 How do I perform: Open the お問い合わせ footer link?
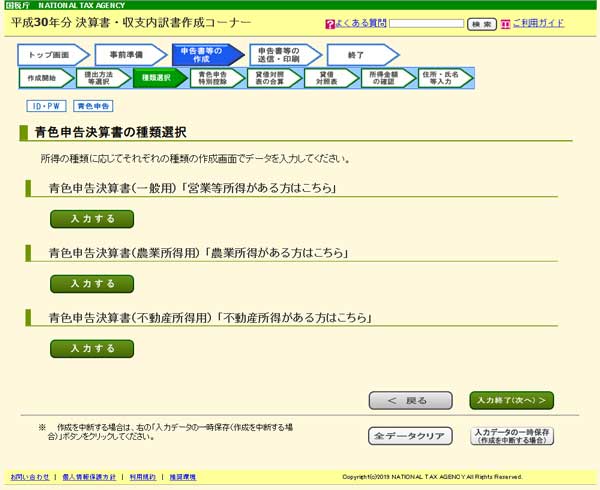(28, 476)
